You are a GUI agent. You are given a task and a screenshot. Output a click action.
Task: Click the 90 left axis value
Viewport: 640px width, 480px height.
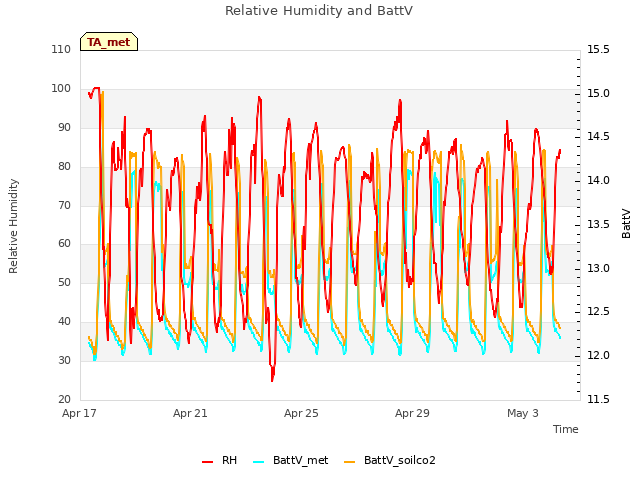point(64,127)
